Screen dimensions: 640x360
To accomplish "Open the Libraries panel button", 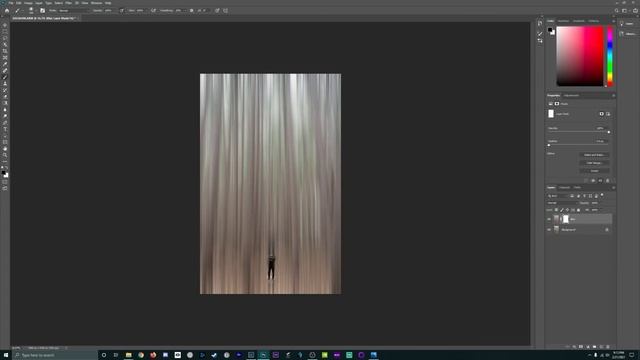I will [628, 34].
